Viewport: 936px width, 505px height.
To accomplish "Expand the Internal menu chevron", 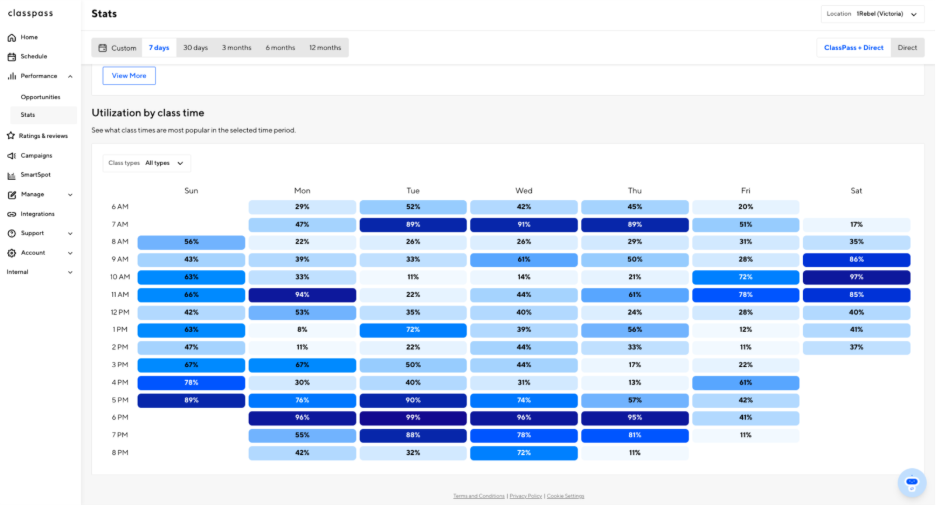I will pyautogui.click(x=70, y=272).
